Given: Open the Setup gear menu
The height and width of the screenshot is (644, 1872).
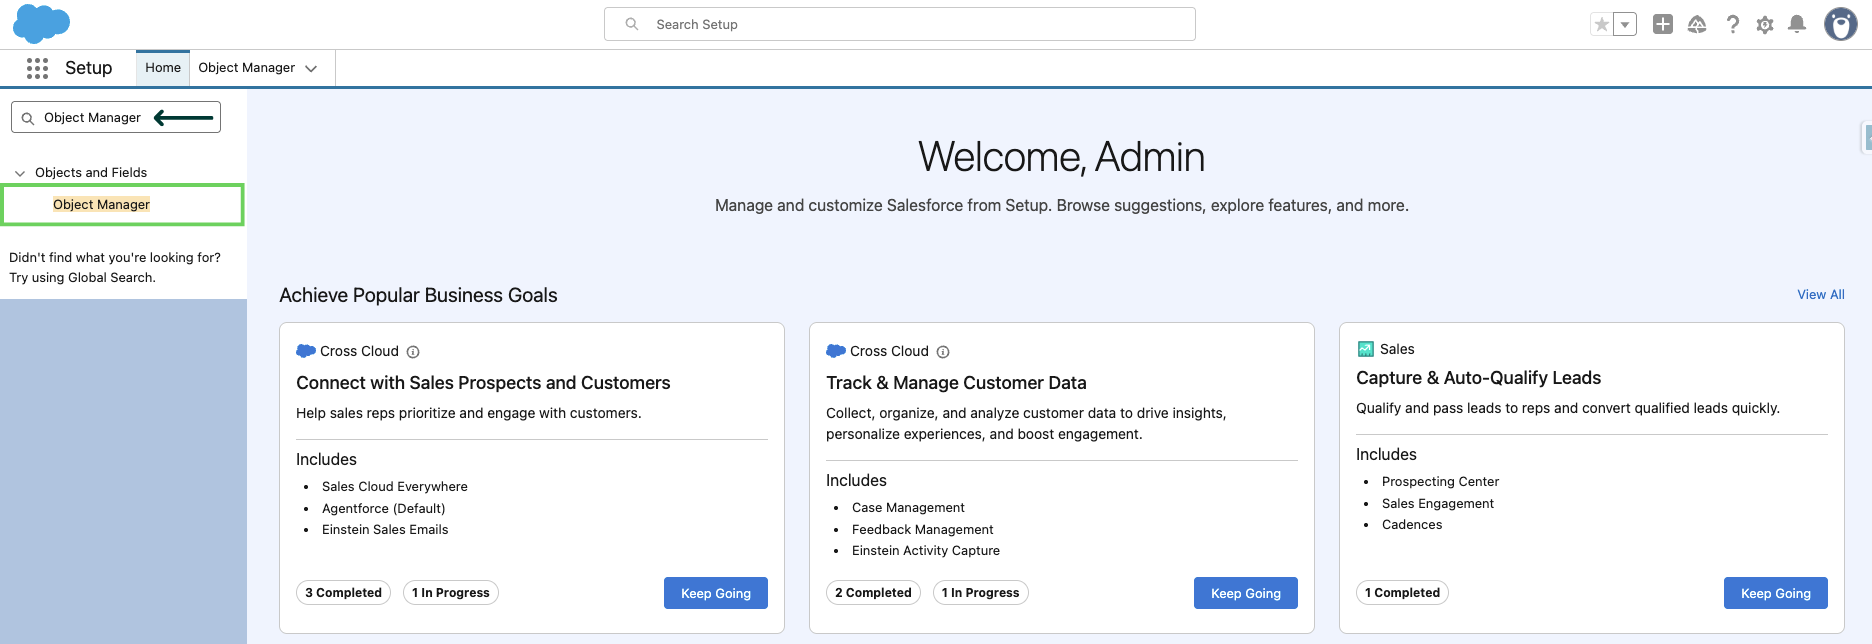Looking at the screenshot, I should point(1765,25).
